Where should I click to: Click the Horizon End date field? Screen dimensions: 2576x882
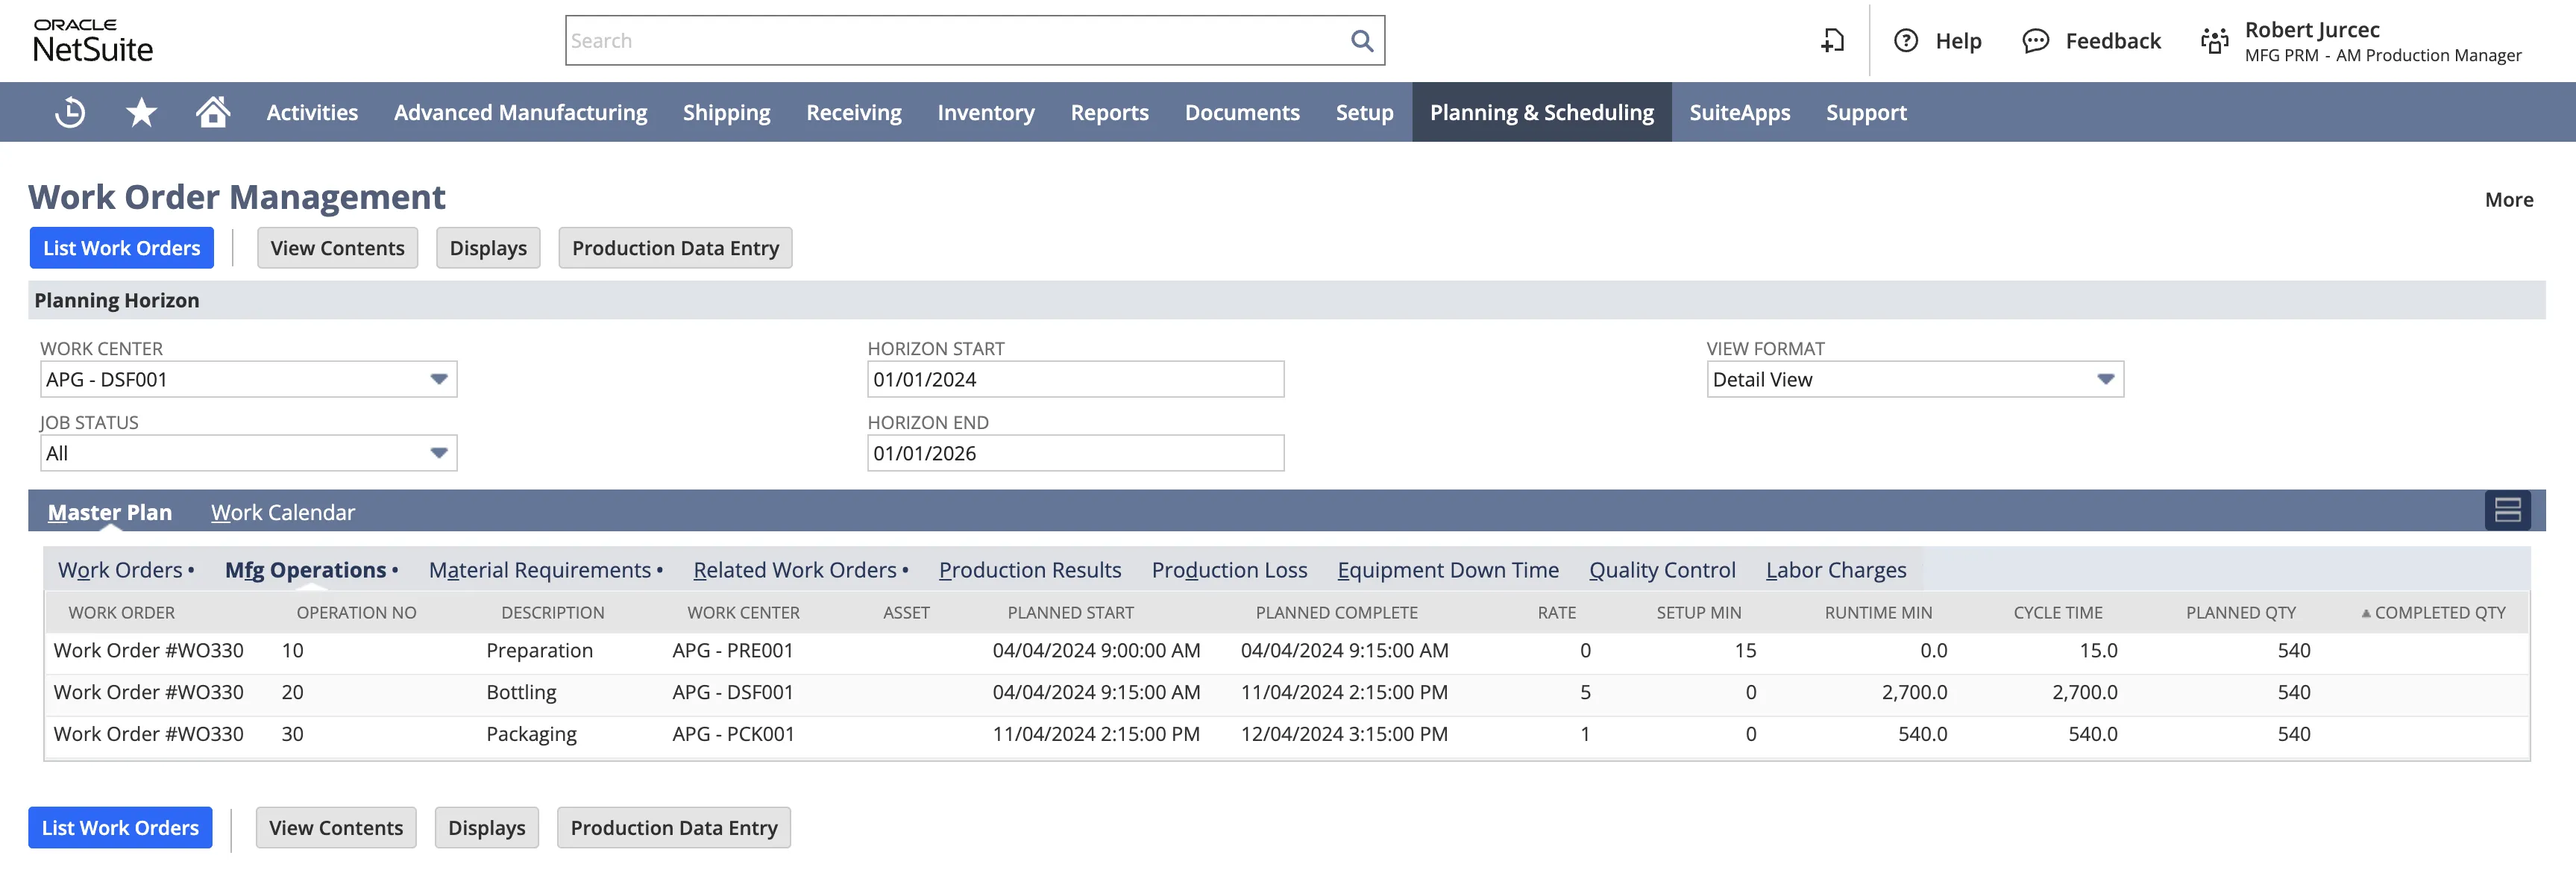tap(1075, 453)
